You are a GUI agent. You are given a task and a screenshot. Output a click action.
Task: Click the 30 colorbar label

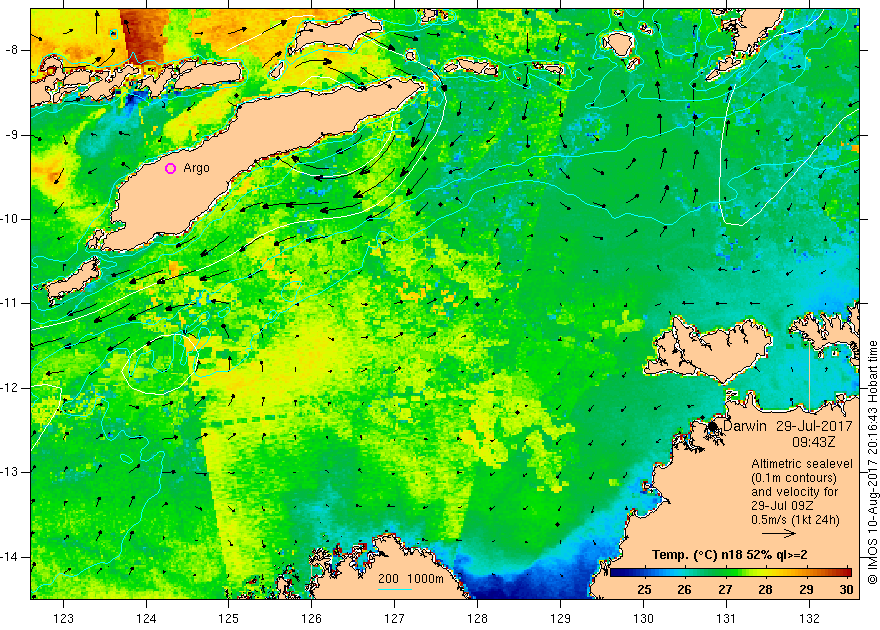coord(846,590)
